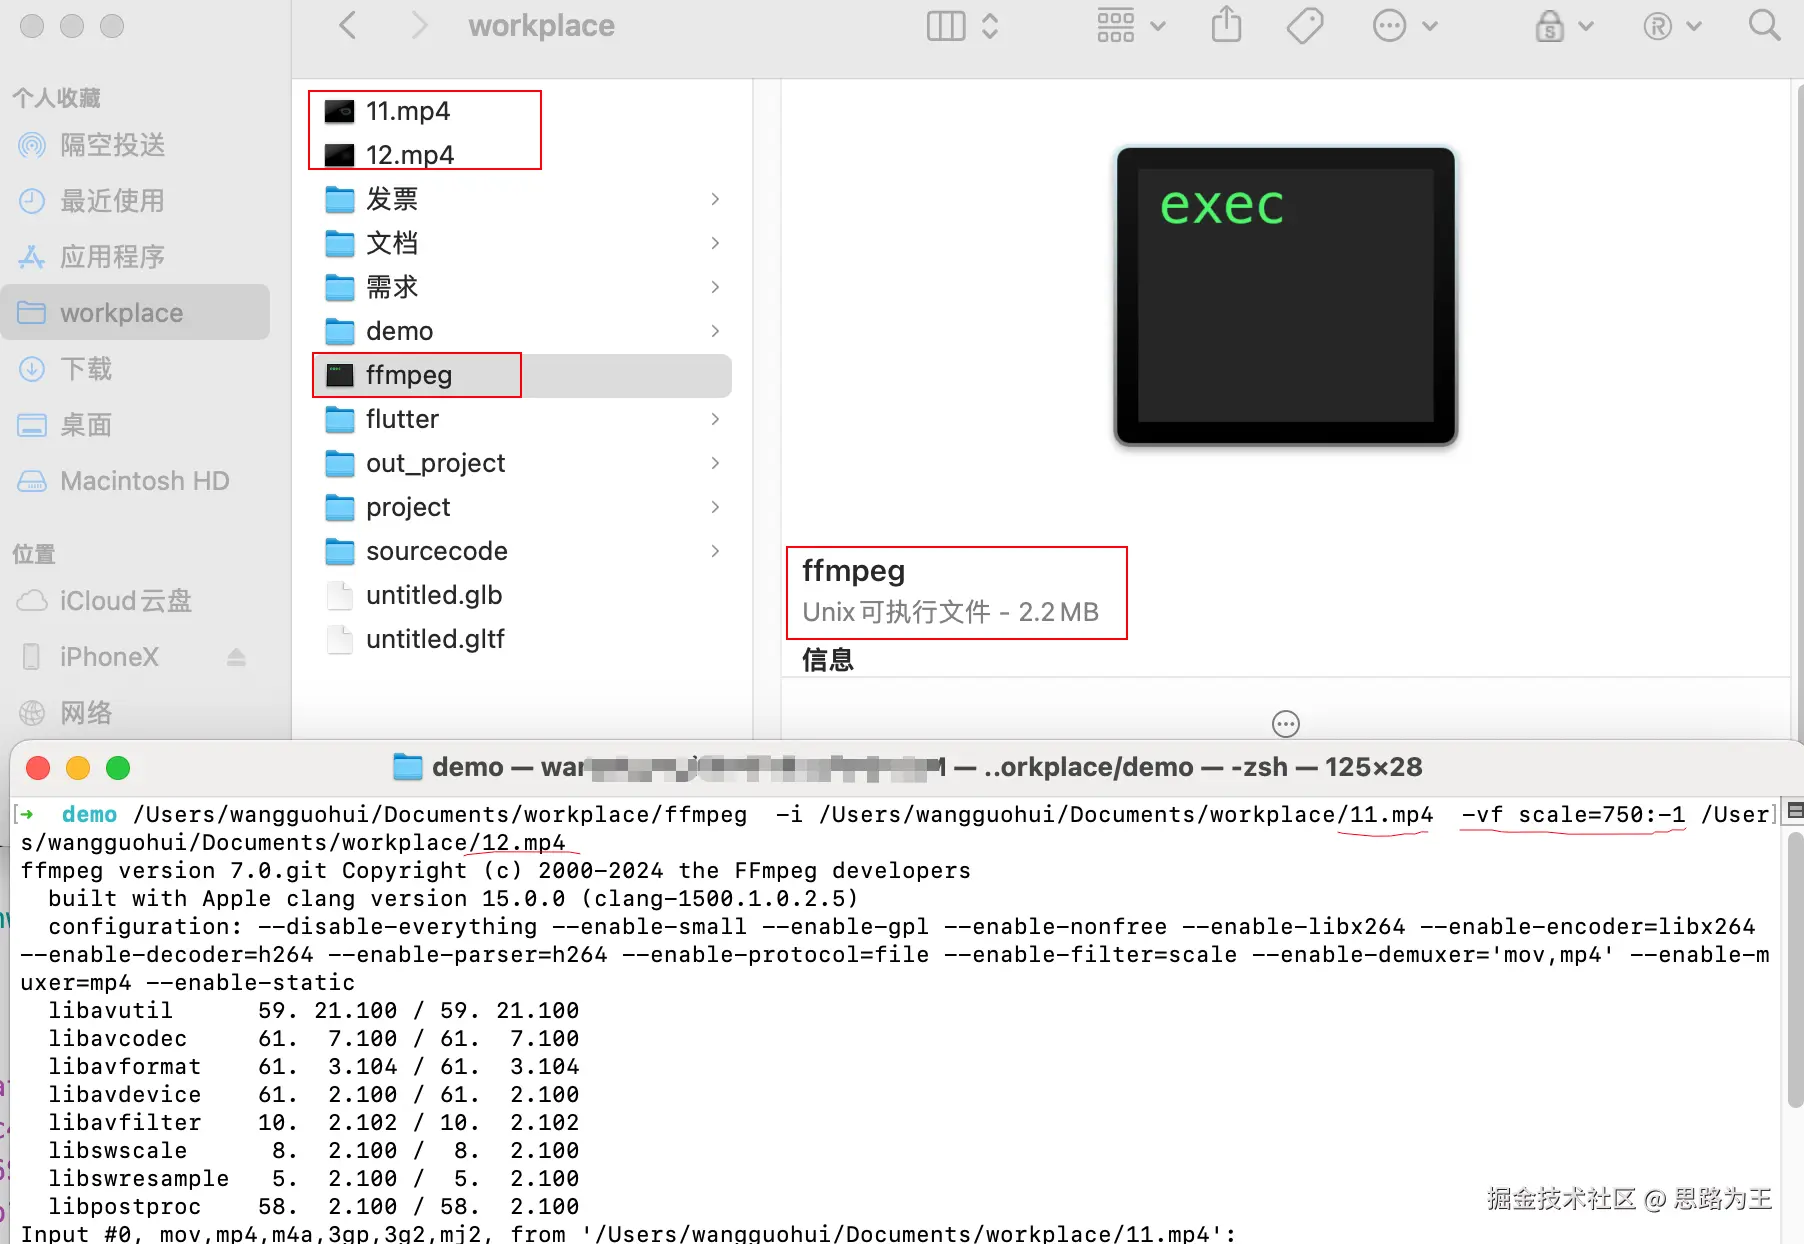This screenshot has height=1244, width=1804.
Task: Click the Finder search magnifier
Action: [1765, 26]
